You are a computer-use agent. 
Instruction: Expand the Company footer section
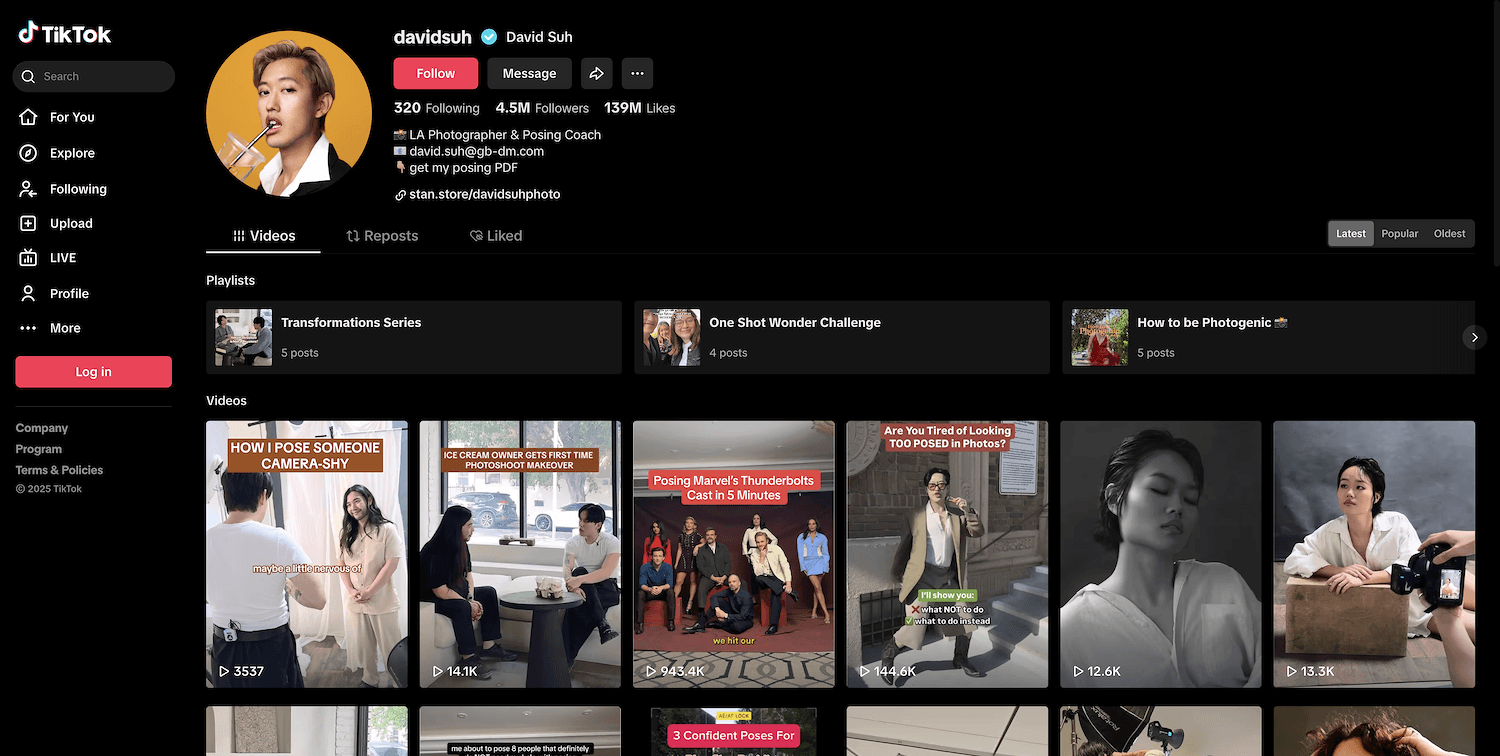42,428
